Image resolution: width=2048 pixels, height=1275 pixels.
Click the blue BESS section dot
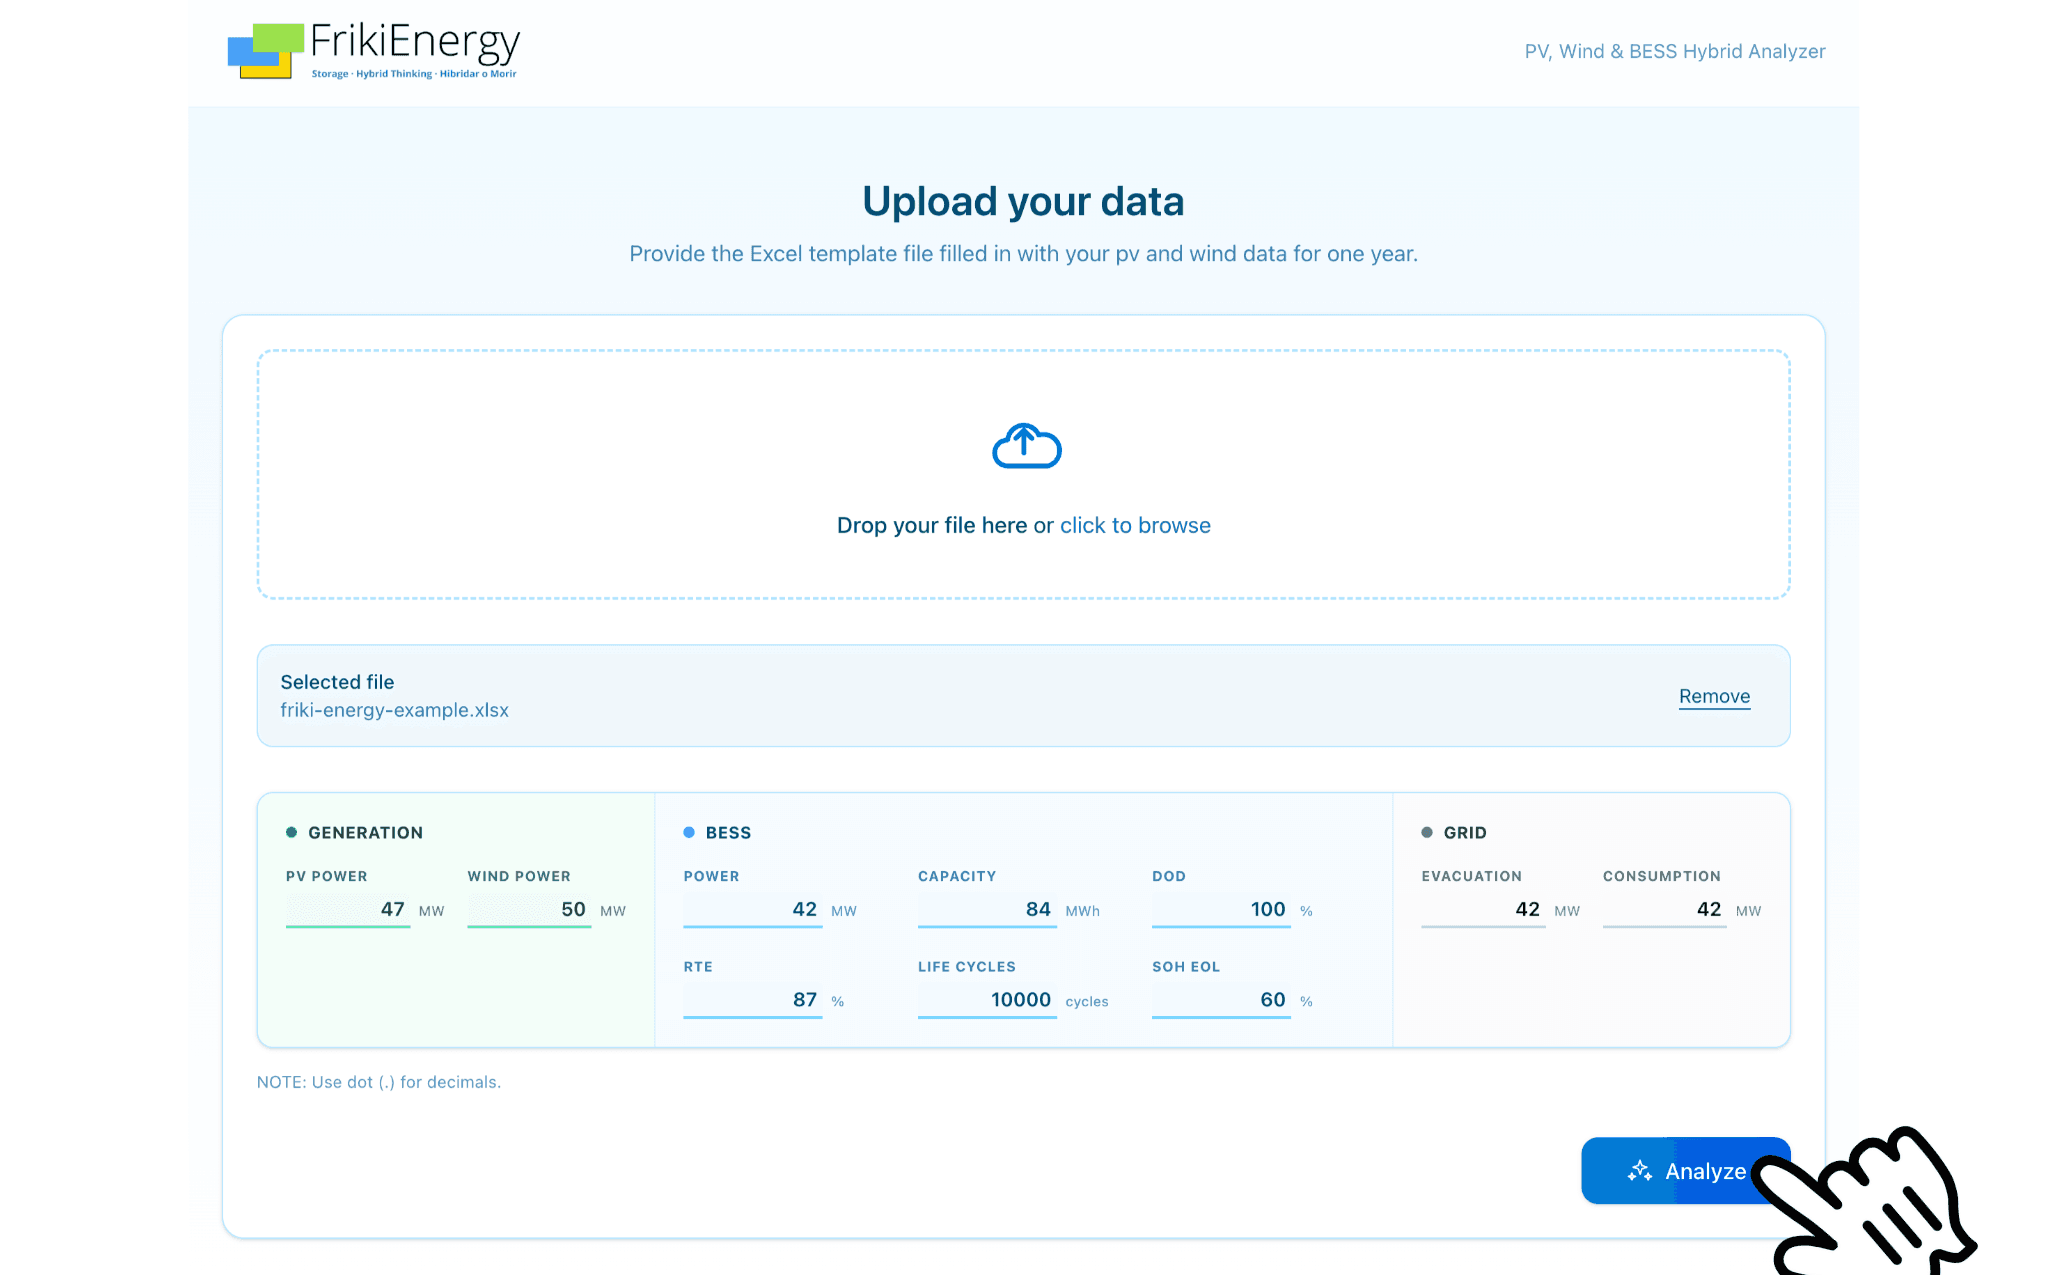point(689,832)
